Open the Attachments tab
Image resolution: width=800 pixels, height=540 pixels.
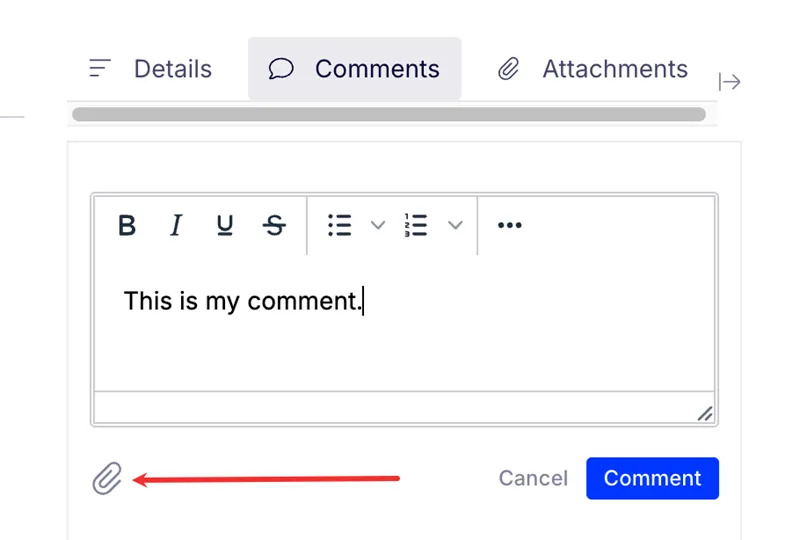click(592, 69)
